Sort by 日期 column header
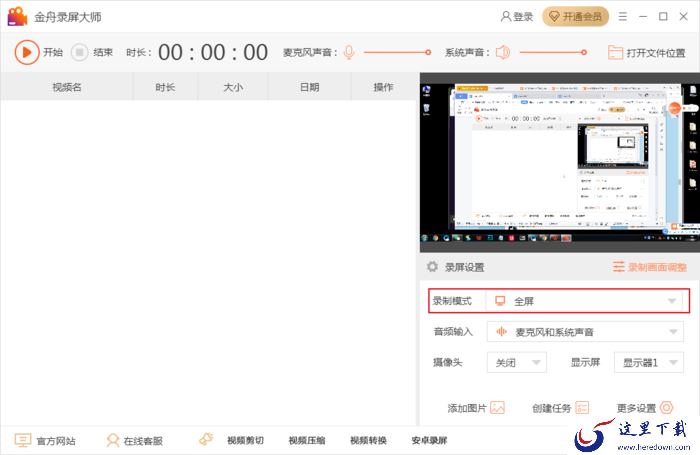 309,87
